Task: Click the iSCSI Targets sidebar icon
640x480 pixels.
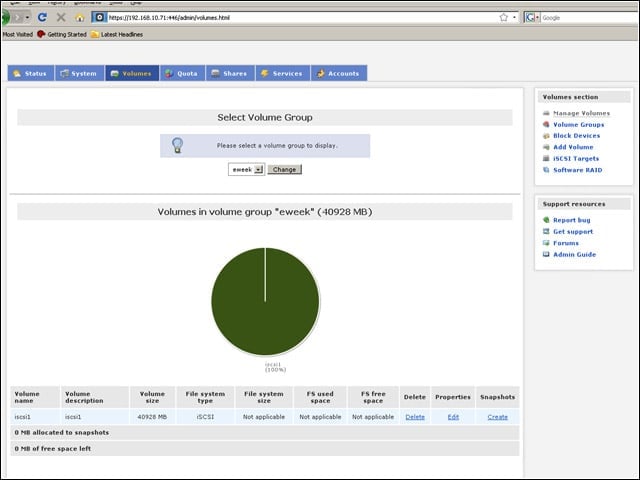Action: tap(546, 158)
